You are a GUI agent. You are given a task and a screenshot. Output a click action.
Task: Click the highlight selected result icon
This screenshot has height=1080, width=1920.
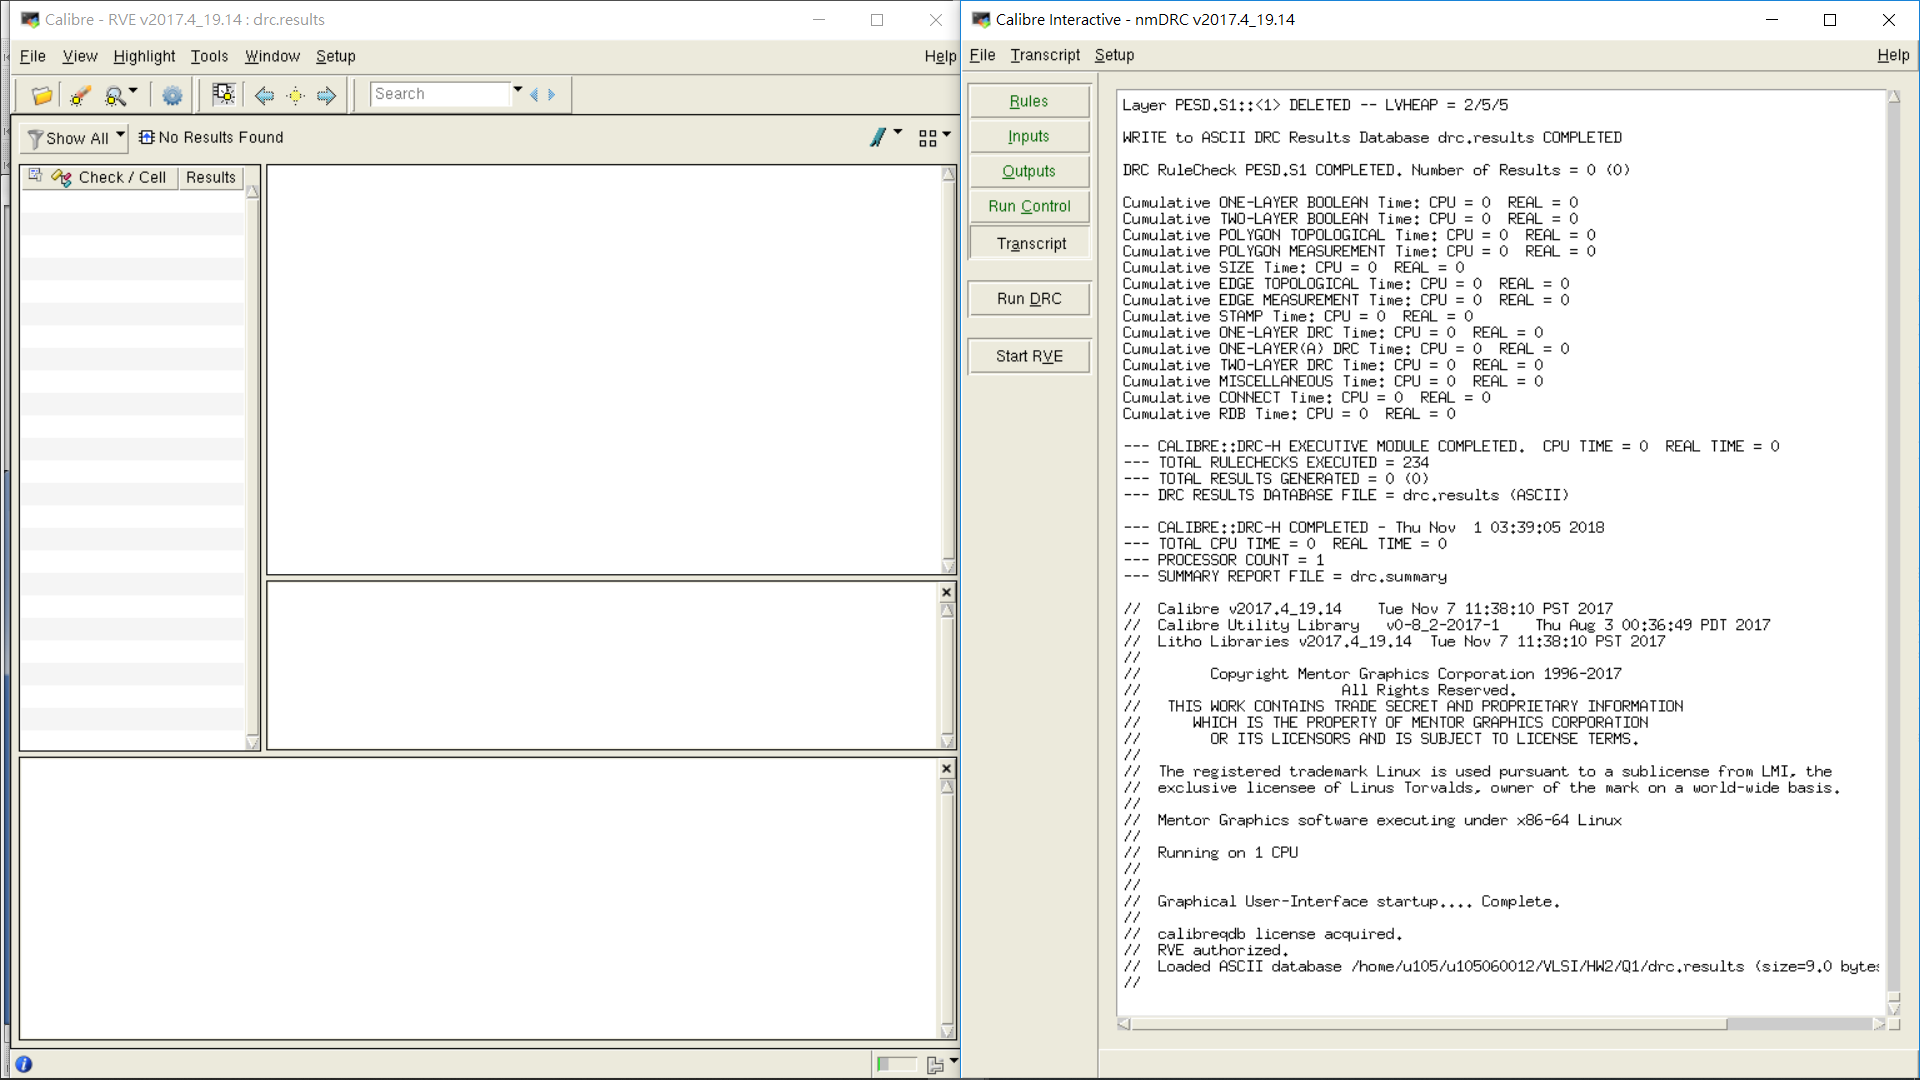224,95
